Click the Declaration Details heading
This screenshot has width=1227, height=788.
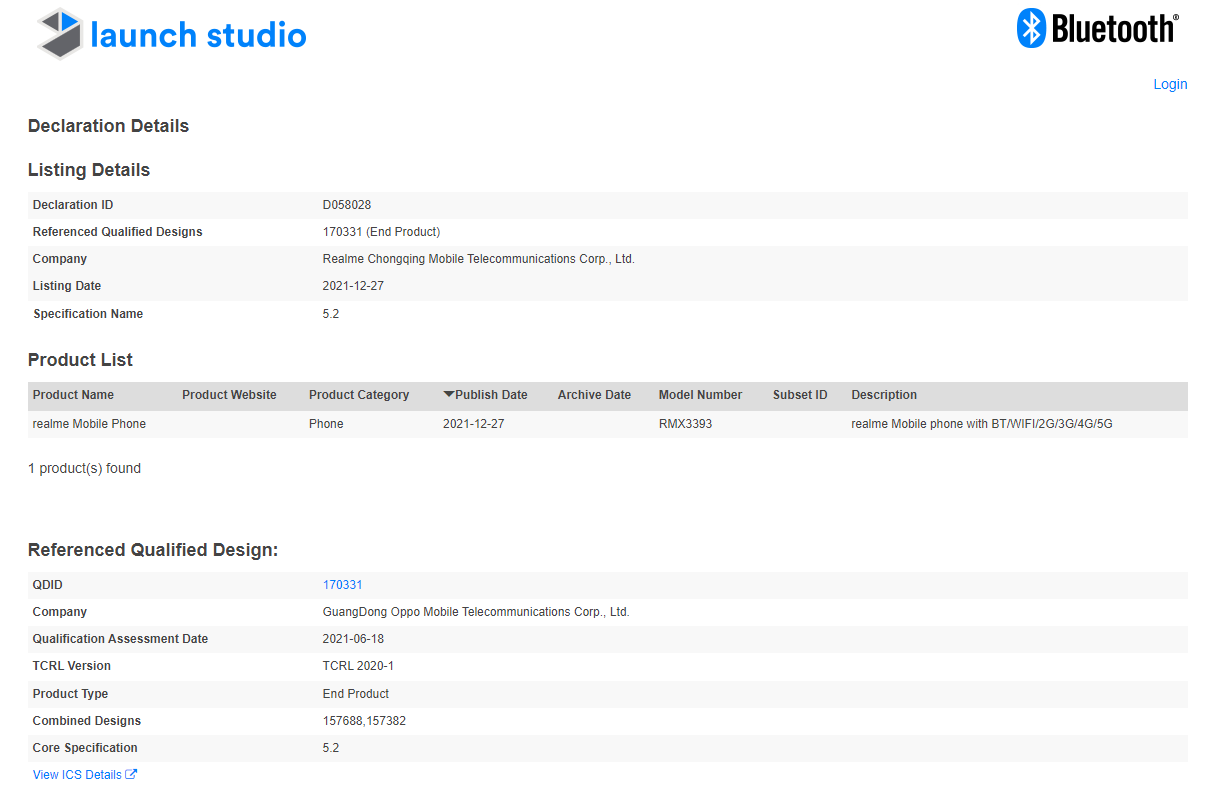click(x=108, y=126)
